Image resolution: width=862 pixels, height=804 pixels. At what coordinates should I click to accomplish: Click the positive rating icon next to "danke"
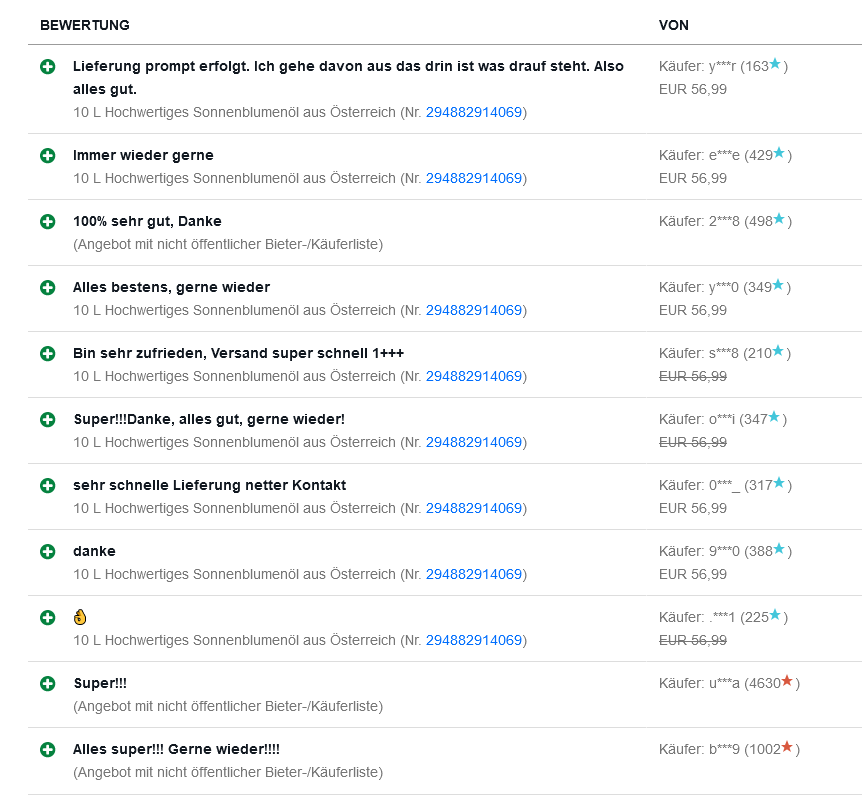coord(47,551)
